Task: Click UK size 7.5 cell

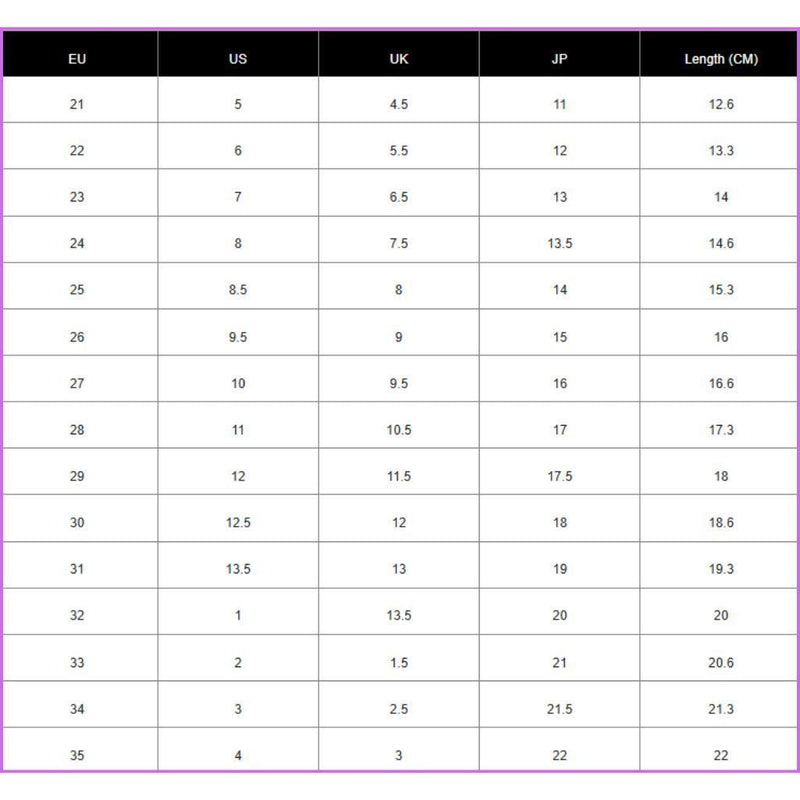Action: pyautogui.click(x=399, y=243)
